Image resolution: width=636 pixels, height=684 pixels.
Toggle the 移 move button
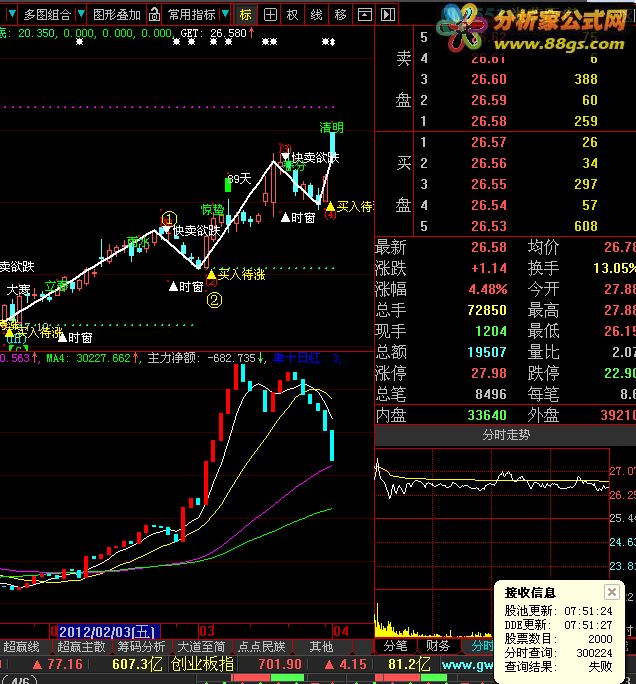click(340, 15)
